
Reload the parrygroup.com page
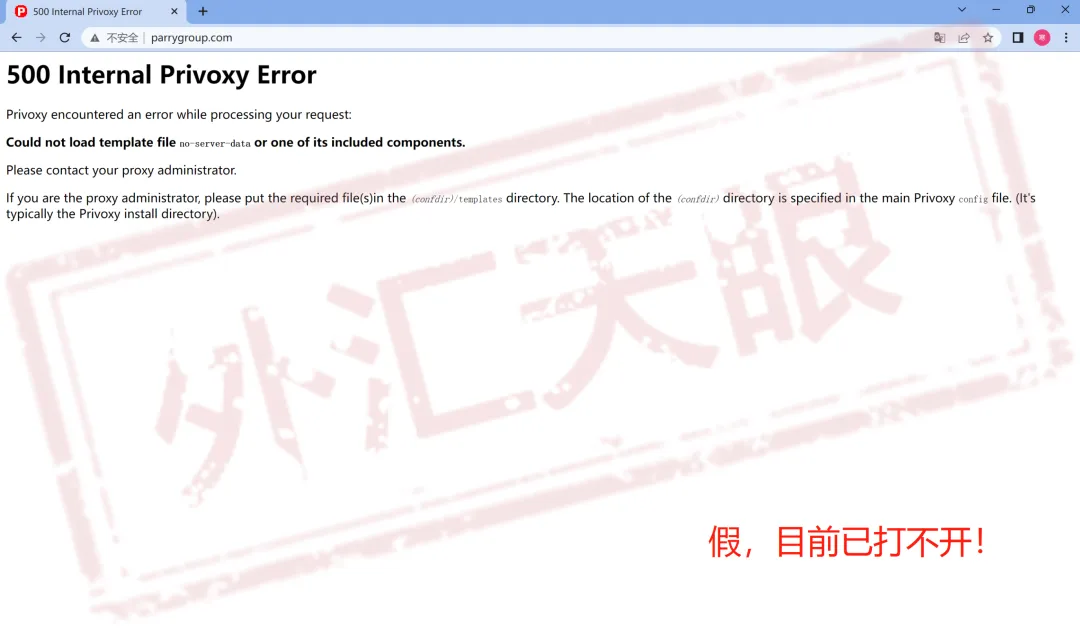65,38
